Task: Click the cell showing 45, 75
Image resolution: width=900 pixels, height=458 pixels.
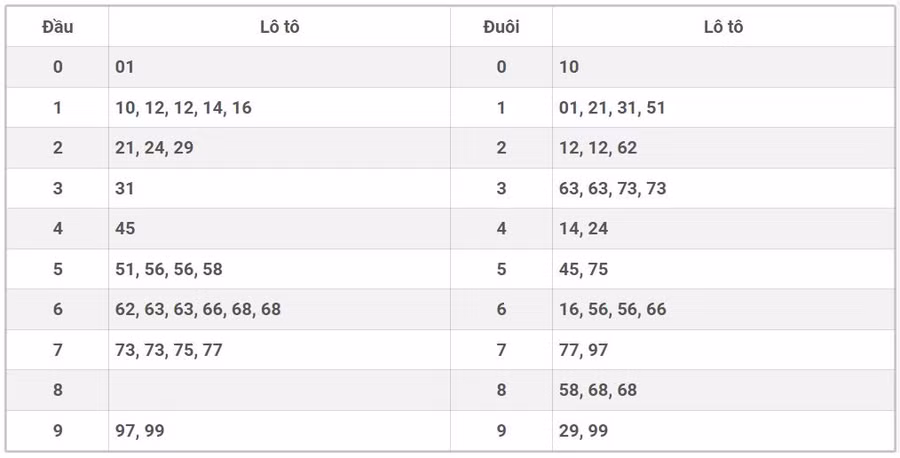Action: [x=584, y=269]
